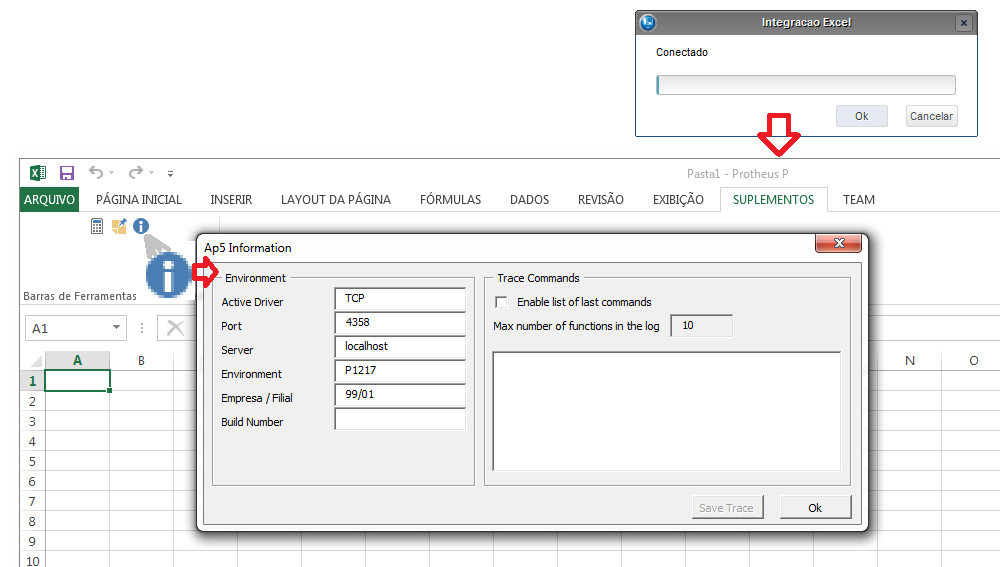Select row 10 header
The width and height of the screenshot is (1000, 567).
tap(33, 561)
